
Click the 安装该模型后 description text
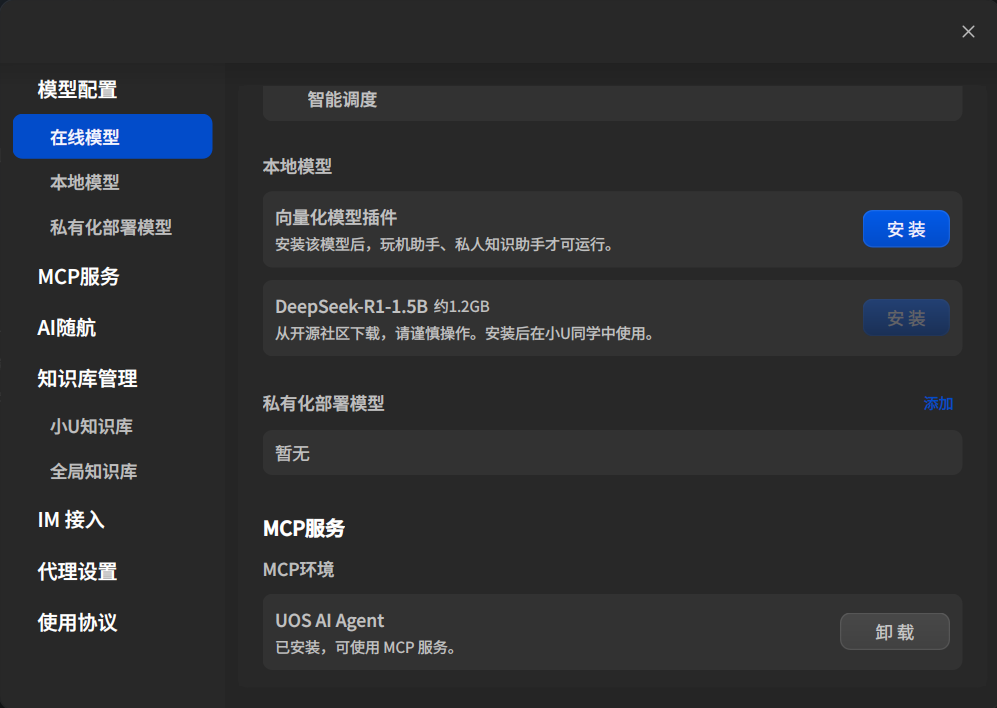444,245
